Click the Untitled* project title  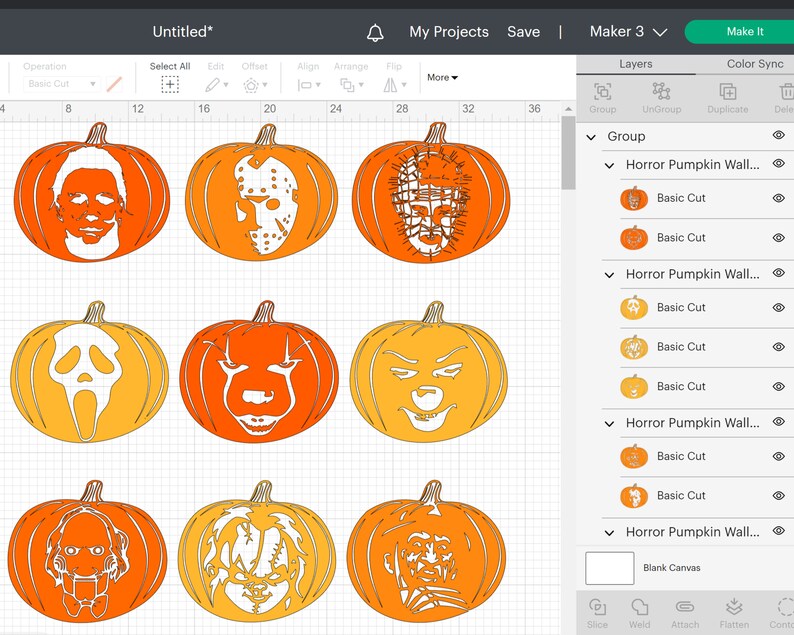point(182,32)
